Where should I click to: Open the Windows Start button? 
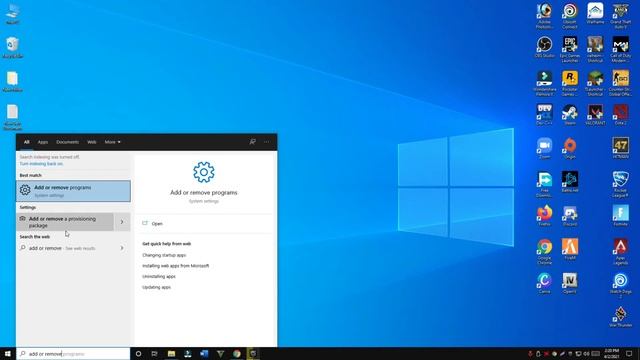8,353
